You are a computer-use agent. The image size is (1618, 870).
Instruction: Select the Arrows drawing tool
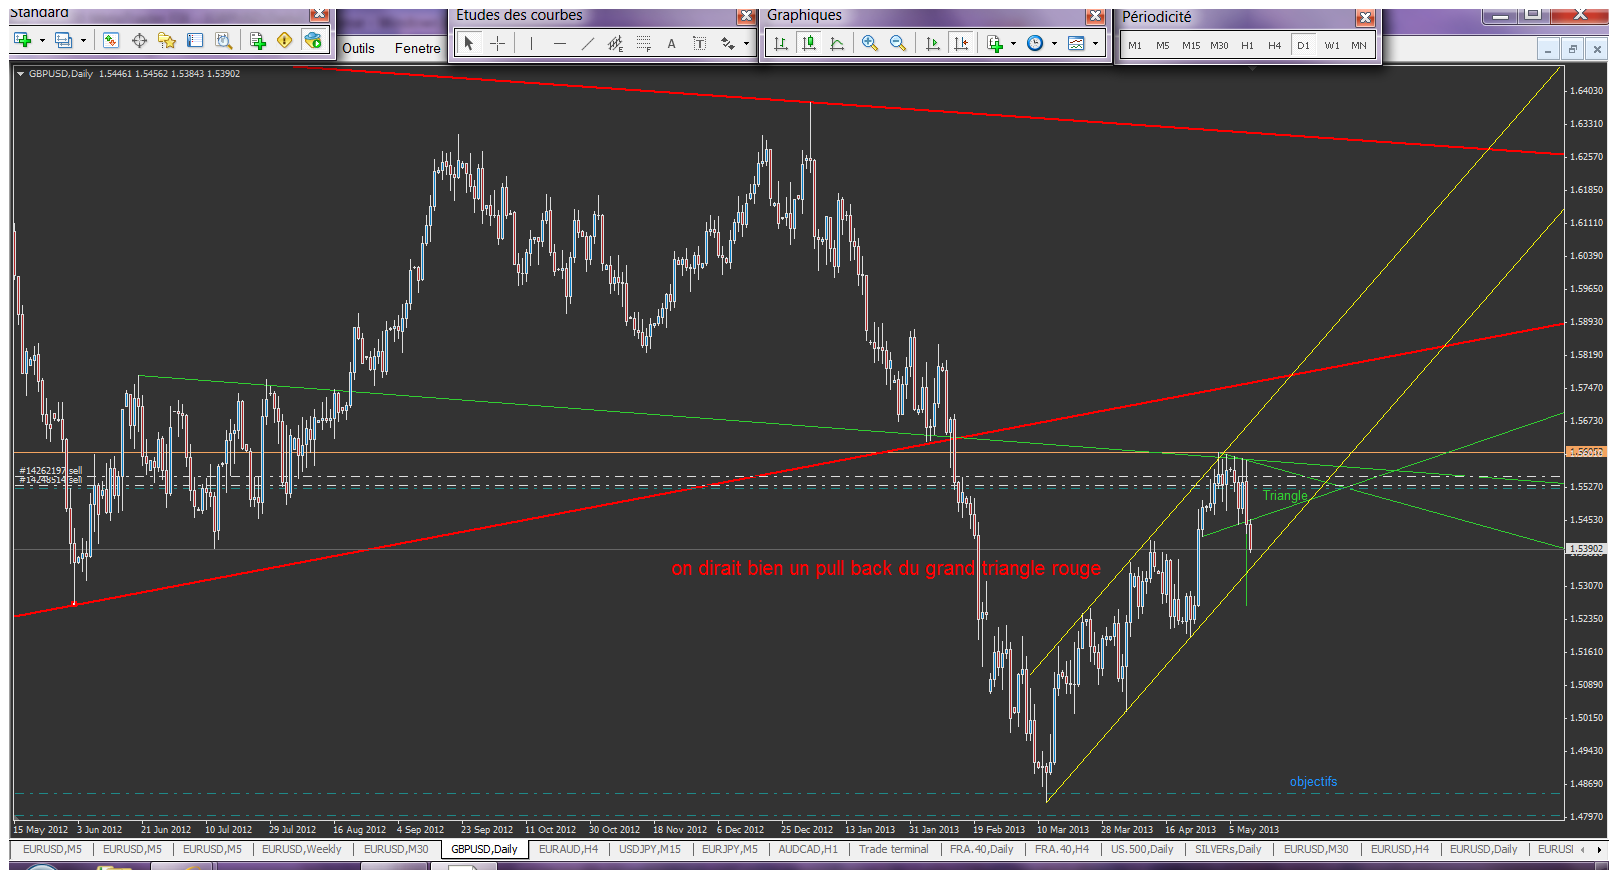pyautogui.click(x=728, y=43)
